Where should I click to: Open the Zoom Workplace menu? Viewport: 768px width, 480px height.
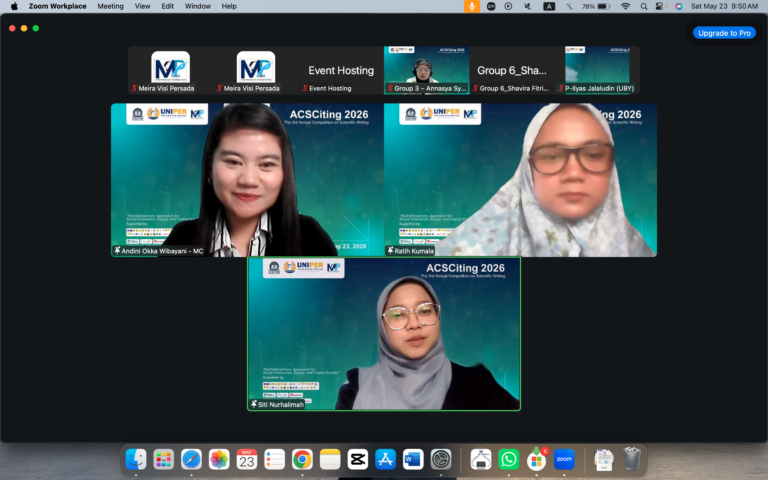pyautogui.click(x=57, y=6)
